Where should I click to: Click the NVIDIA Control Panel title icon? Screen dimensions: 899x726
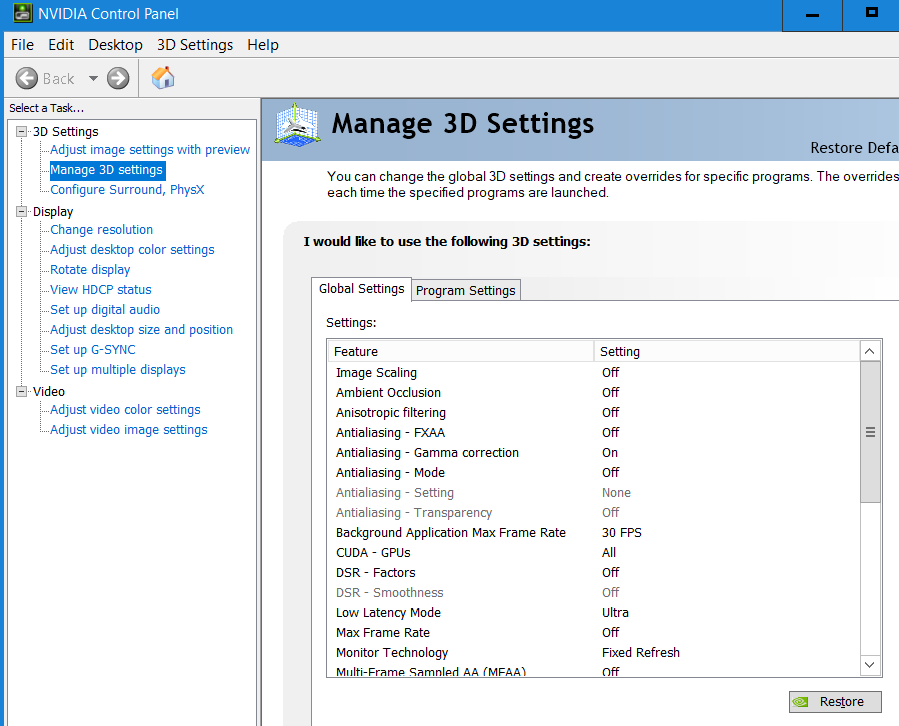pos(20,15)
